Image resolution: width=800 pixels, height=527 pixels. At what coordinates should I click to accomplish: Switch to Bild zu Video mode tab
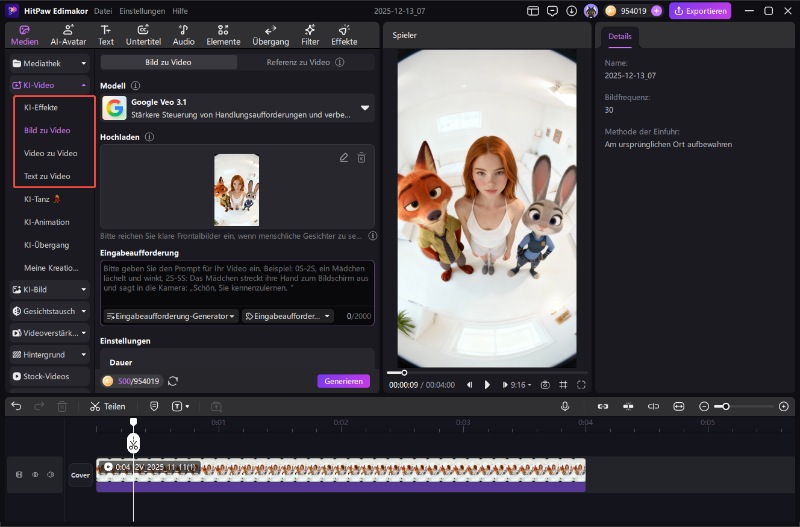pyautogui.click(x=168, y=62)
